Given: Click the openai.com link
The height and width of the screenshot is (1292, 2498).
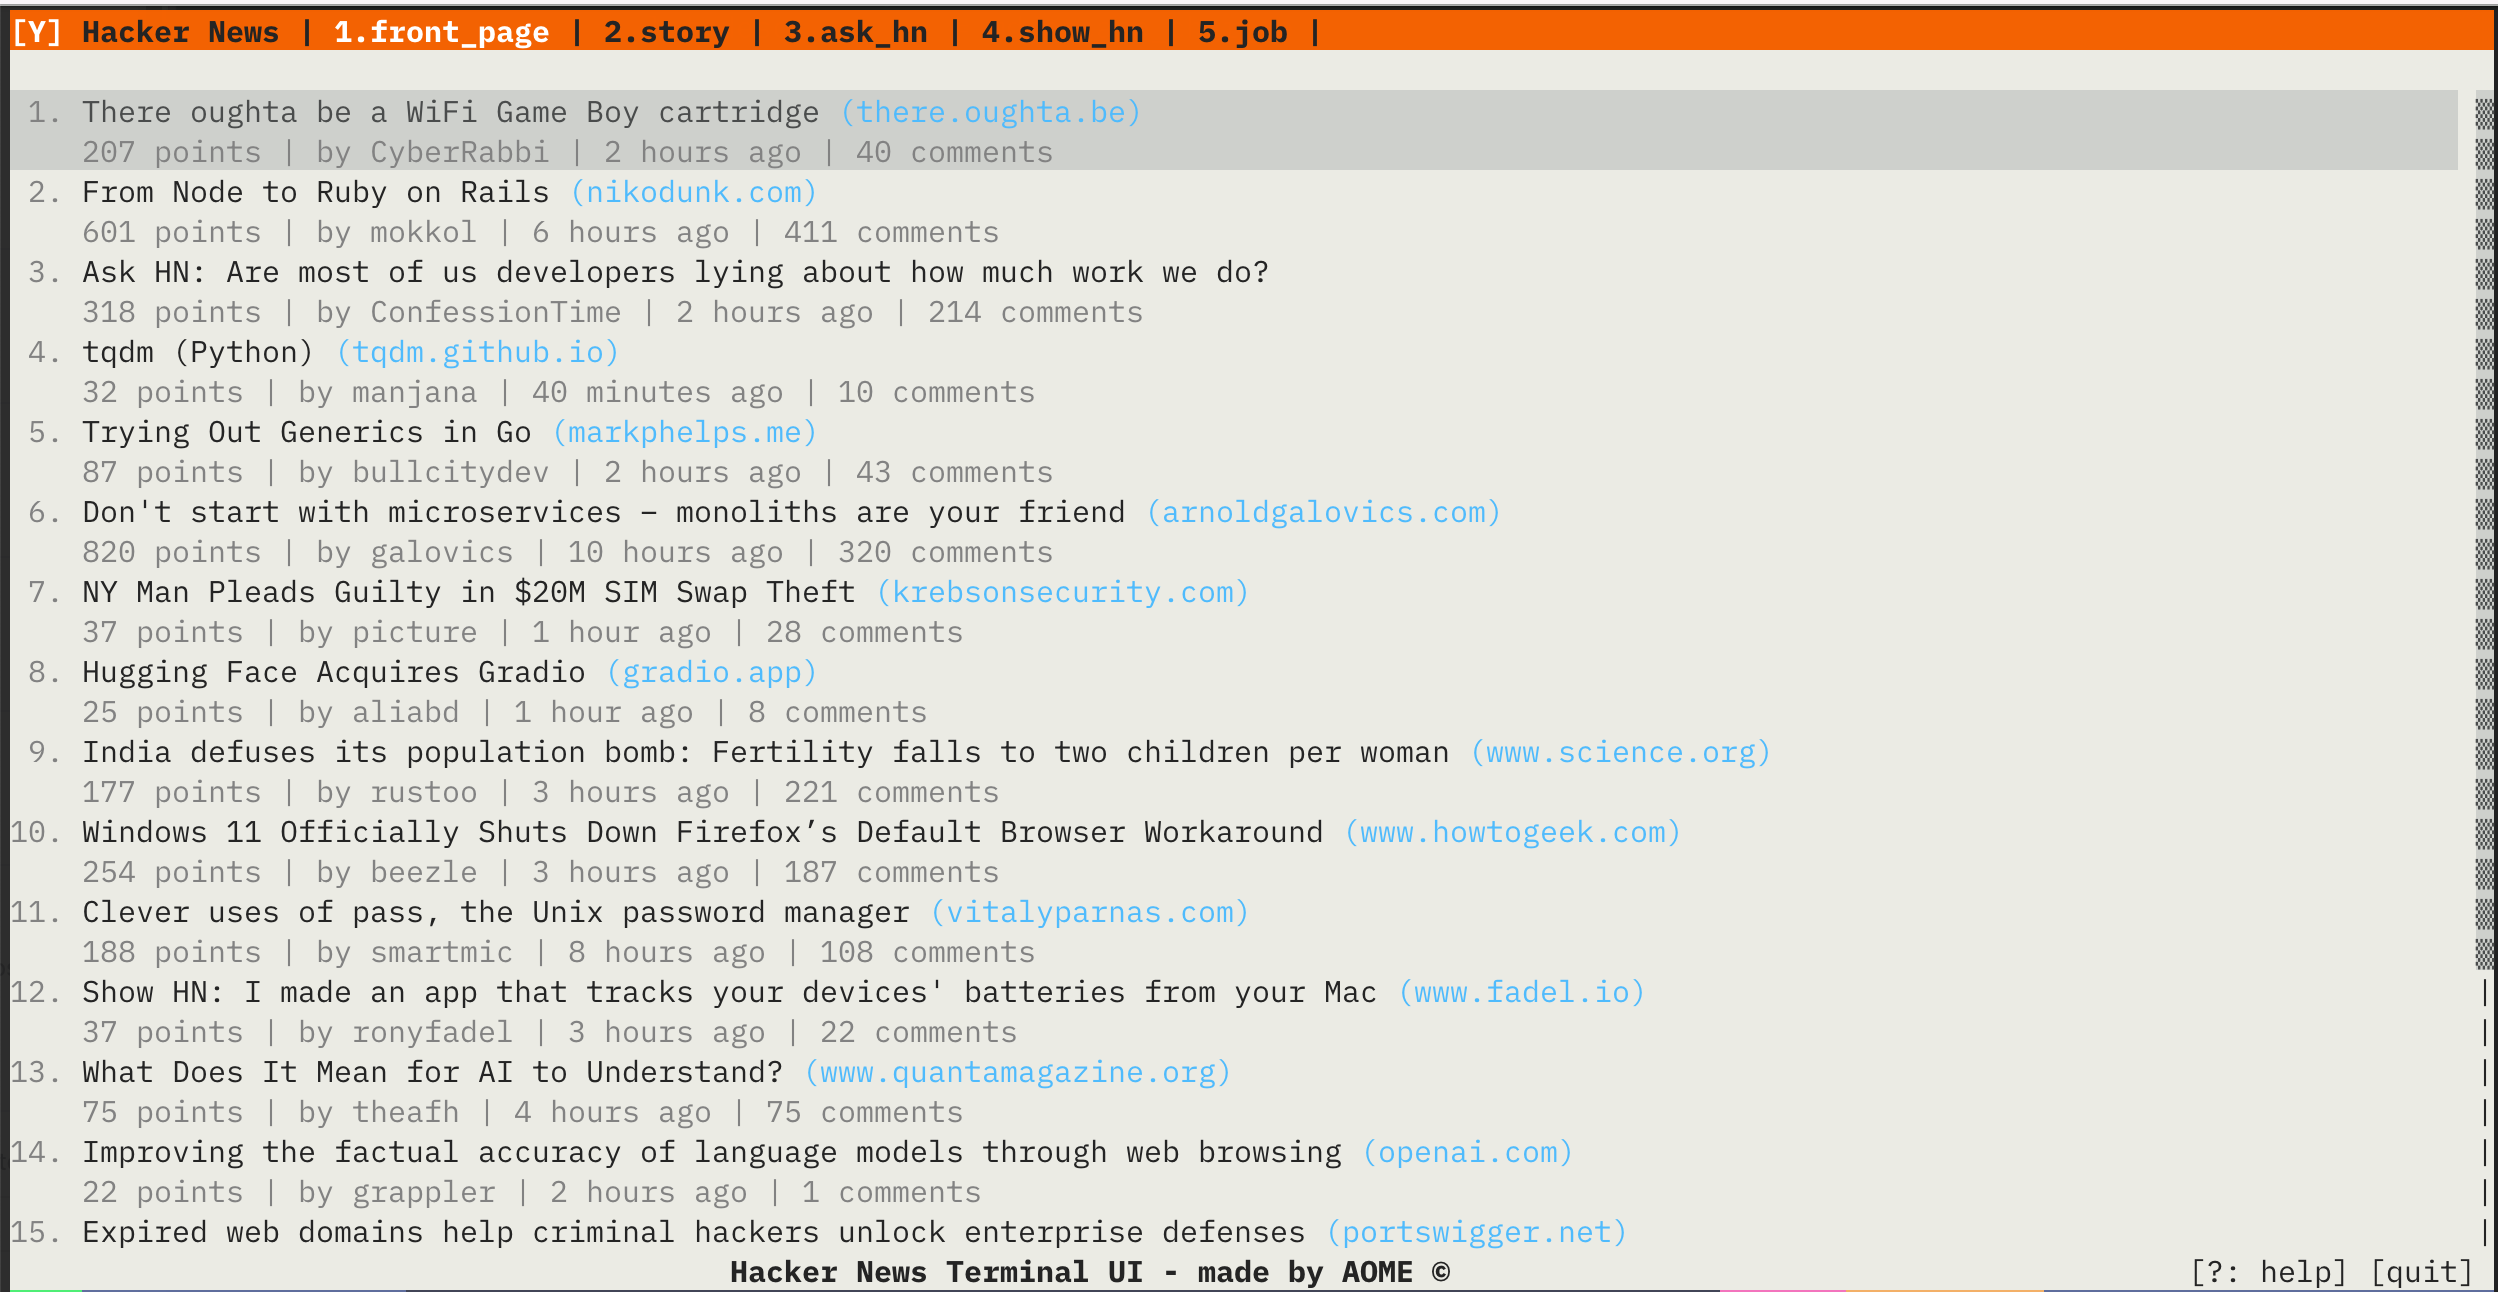Looking at the screenshot, I should point(1467,1152).
